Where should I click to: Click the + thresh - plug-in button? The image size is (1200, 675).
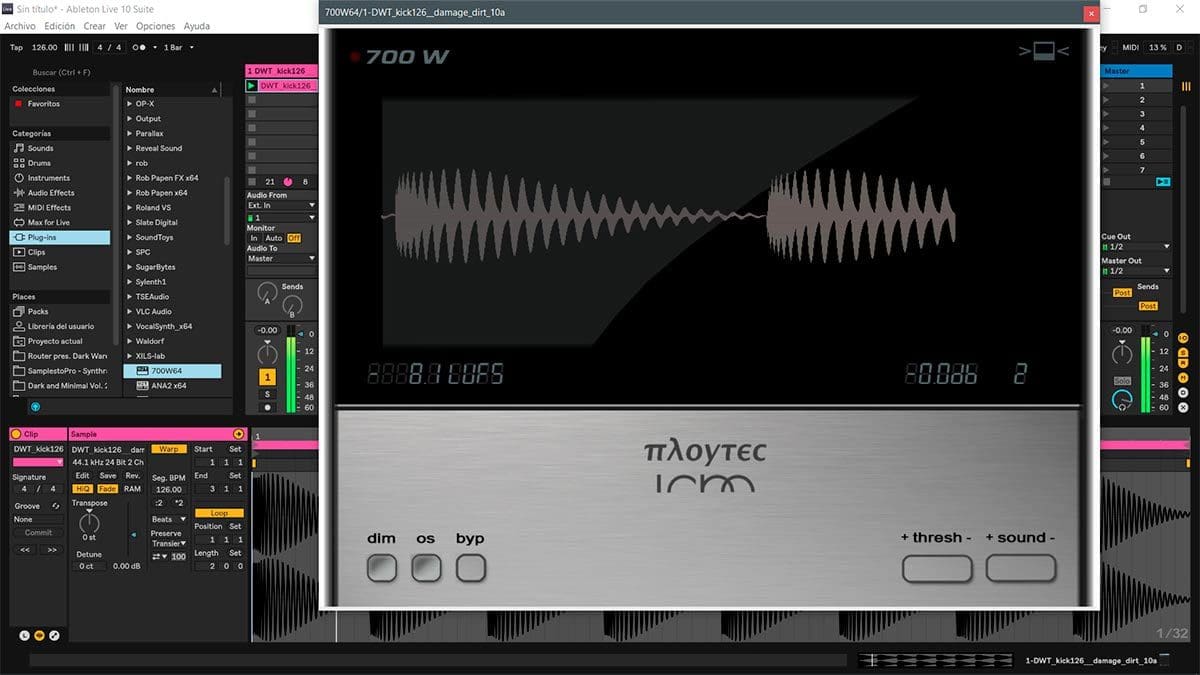click(x=937, y=568)
